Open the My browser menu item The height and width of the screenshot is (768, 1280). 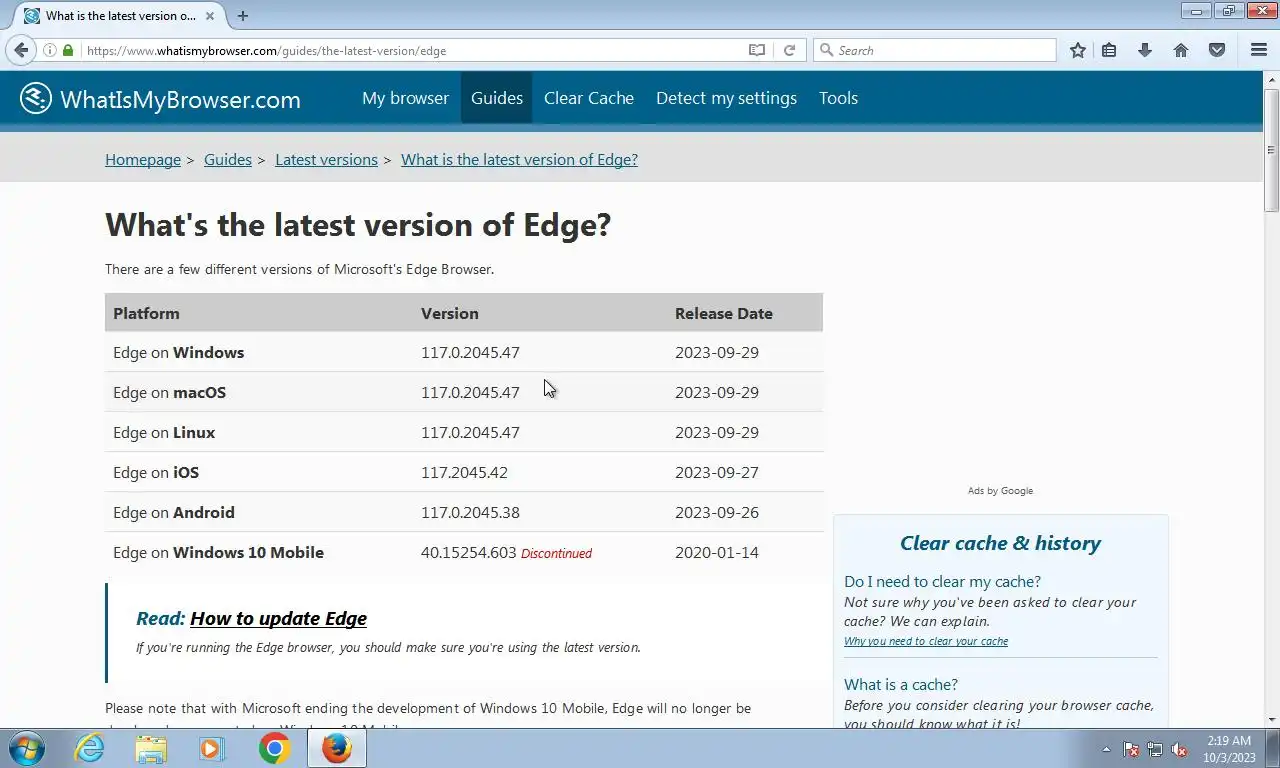(x=405, y=98)
